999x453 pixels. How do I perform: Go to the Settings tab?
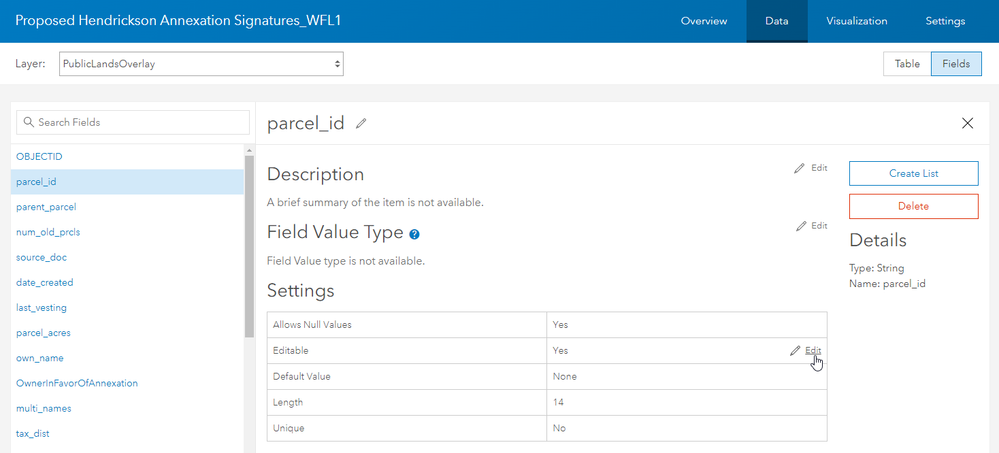[945, 21]
